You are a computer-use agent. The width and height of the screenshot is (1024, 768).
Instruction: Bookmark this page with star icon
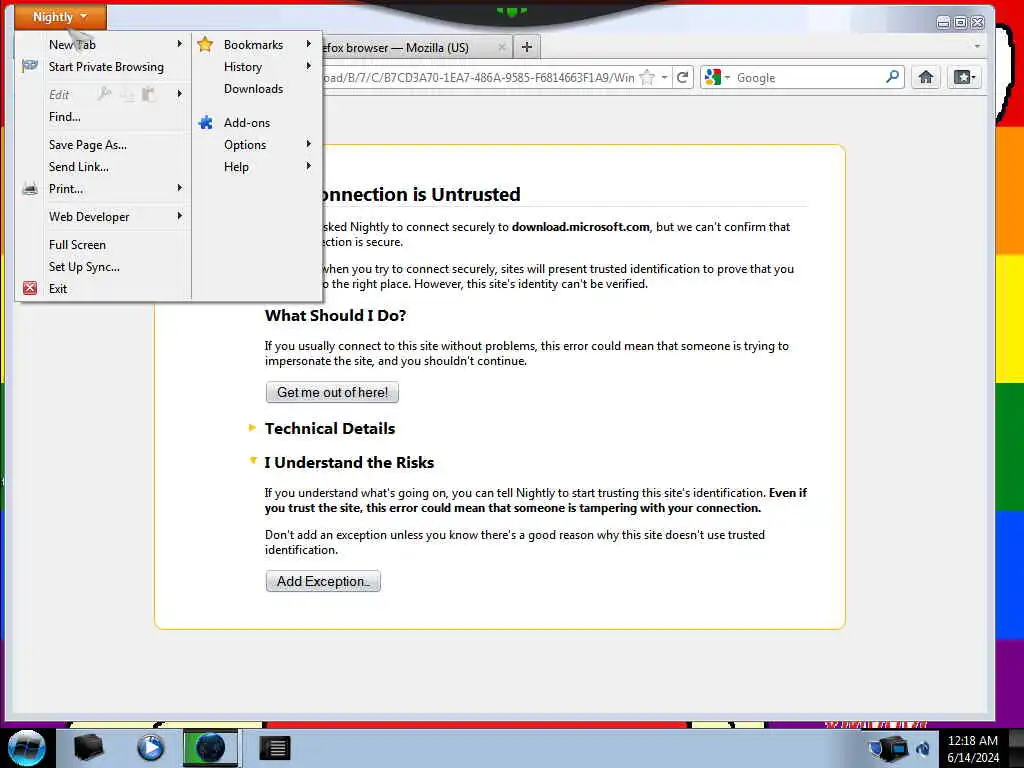pos(647,78)
